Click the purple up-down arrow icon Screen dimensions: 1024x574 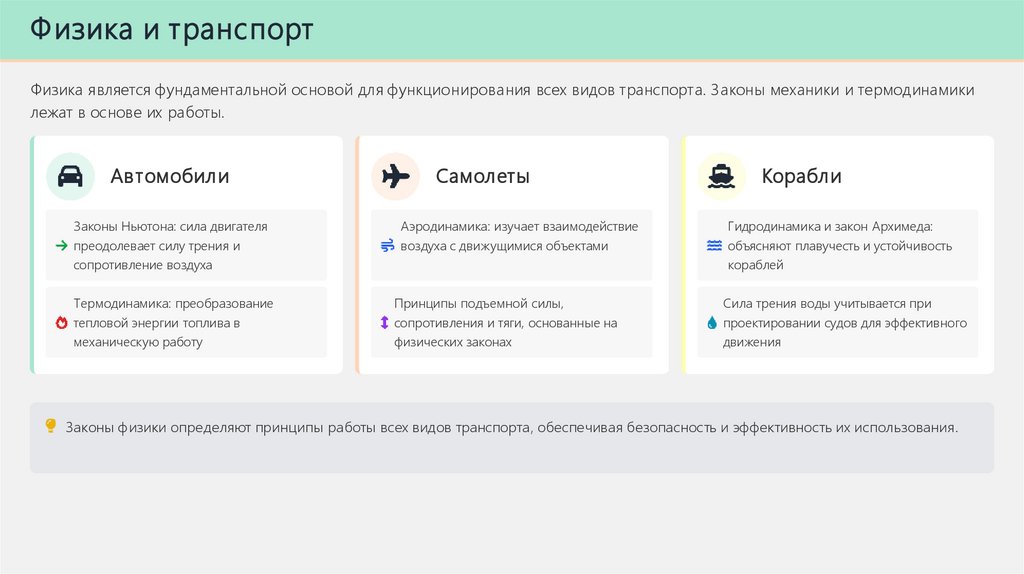click(x=384, y=323)
